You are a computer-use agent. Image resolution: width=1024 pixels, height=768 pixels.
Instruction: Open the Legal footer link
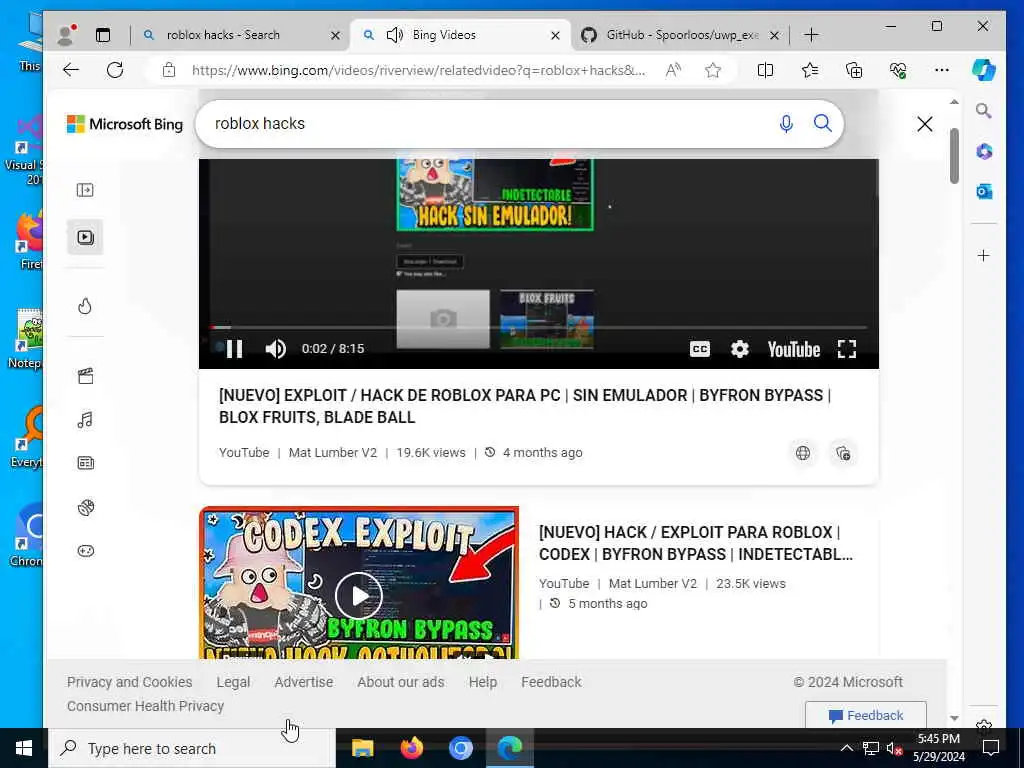[x=233, y=682]
